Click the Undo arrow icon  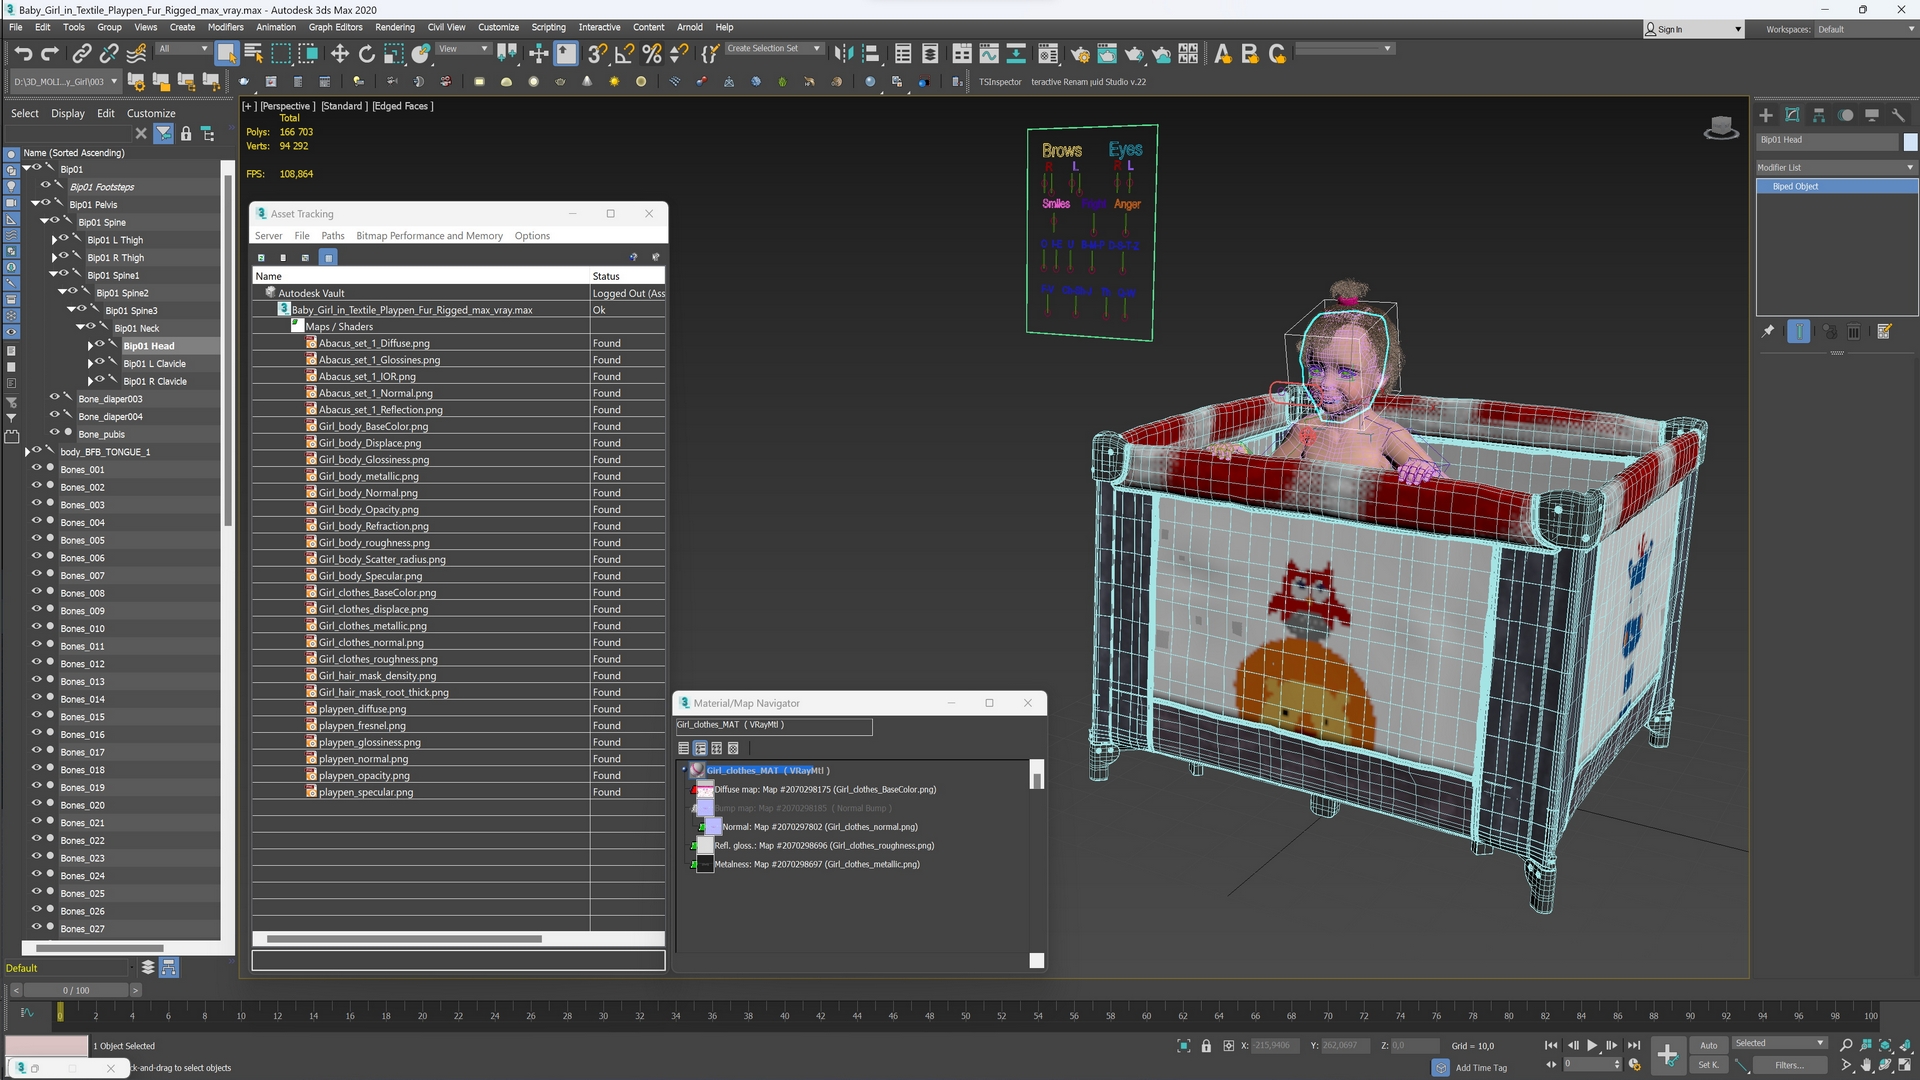pos(23,54)
